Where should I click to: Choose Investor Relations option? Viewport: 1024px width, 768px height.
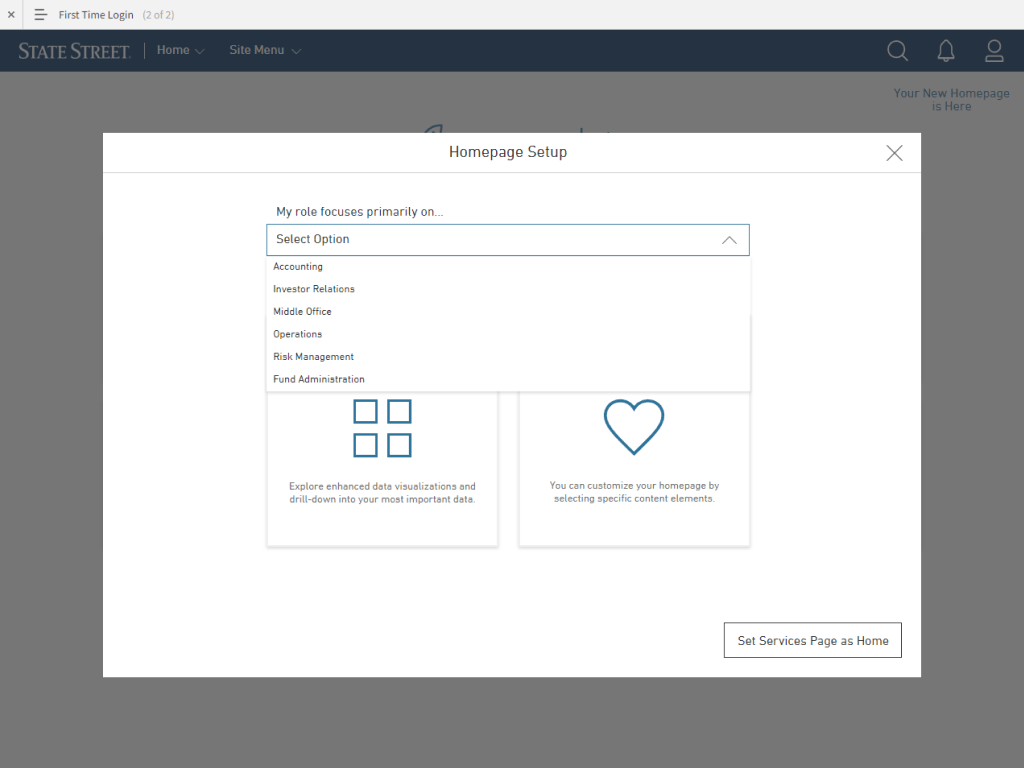tap(314, 289)
